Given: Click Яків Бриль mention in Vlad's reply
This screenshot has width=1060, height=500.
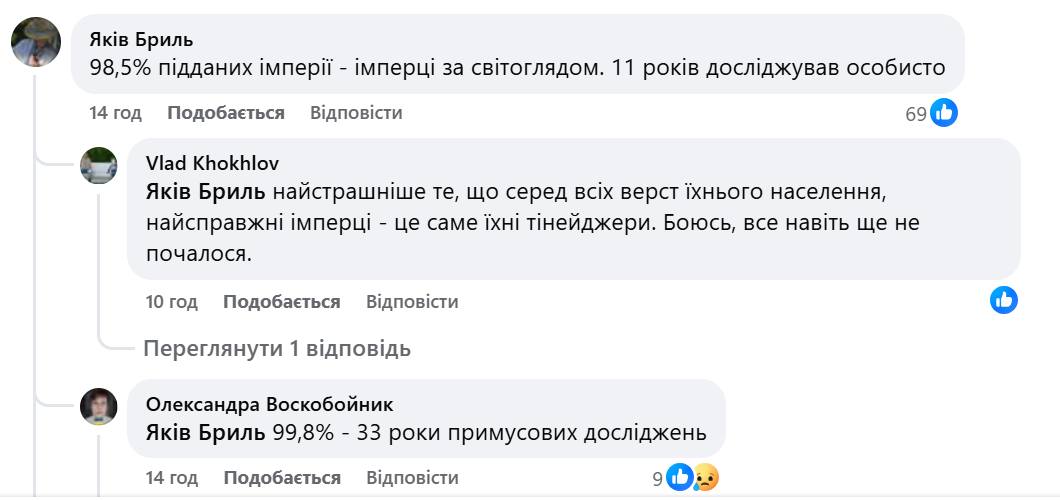Looking at the screenshot, I should (x=206, y=190).
